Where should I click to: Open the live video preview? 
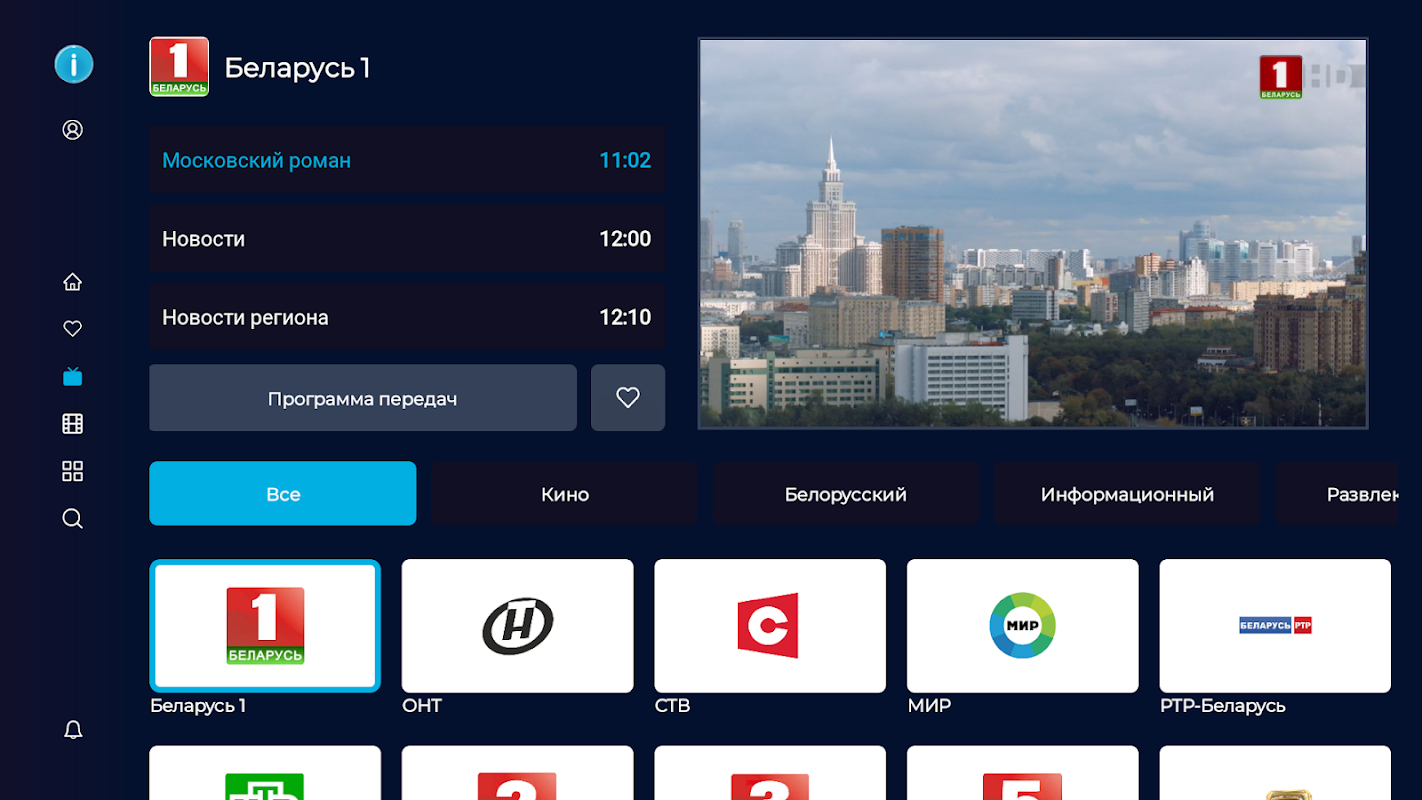coord(1033,234)
